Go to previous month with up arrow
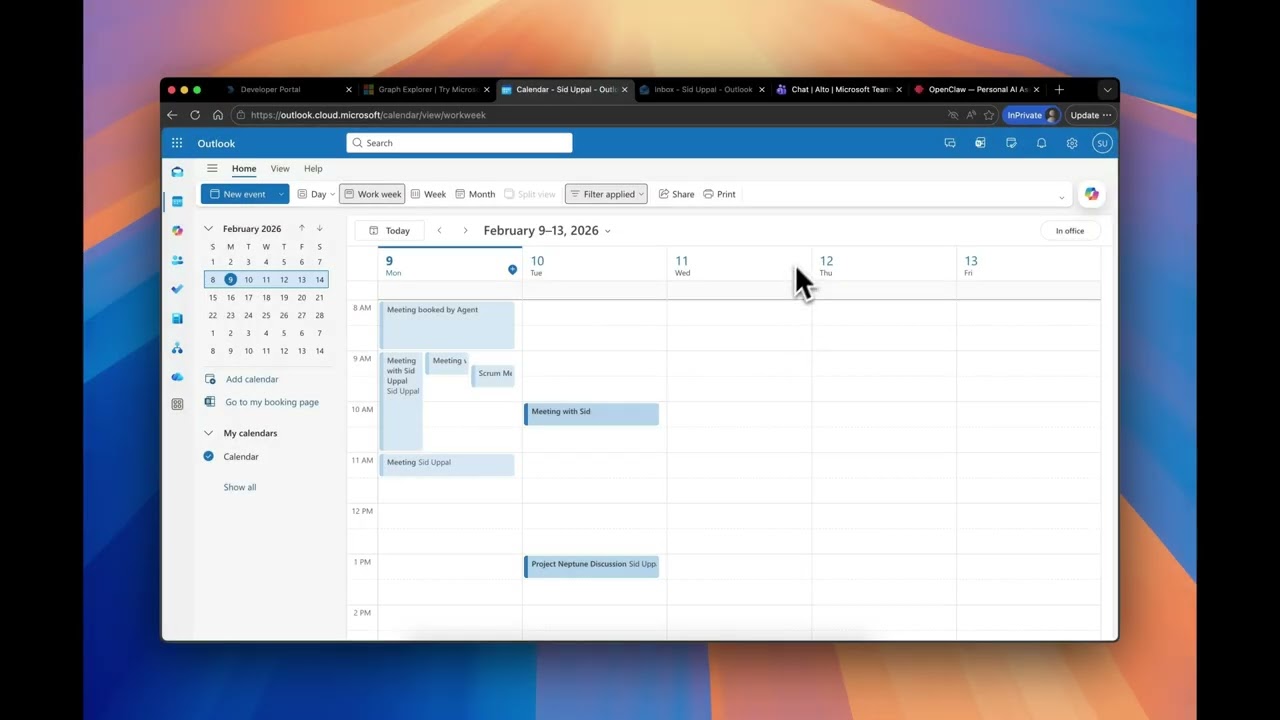Screen dimensions: 1280x720 pos(302,228)
